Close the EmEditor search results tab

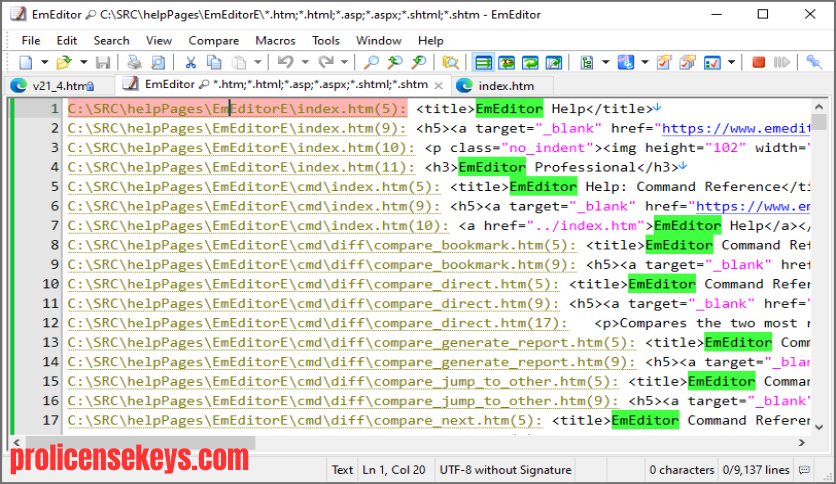click(x=438, y=85)
